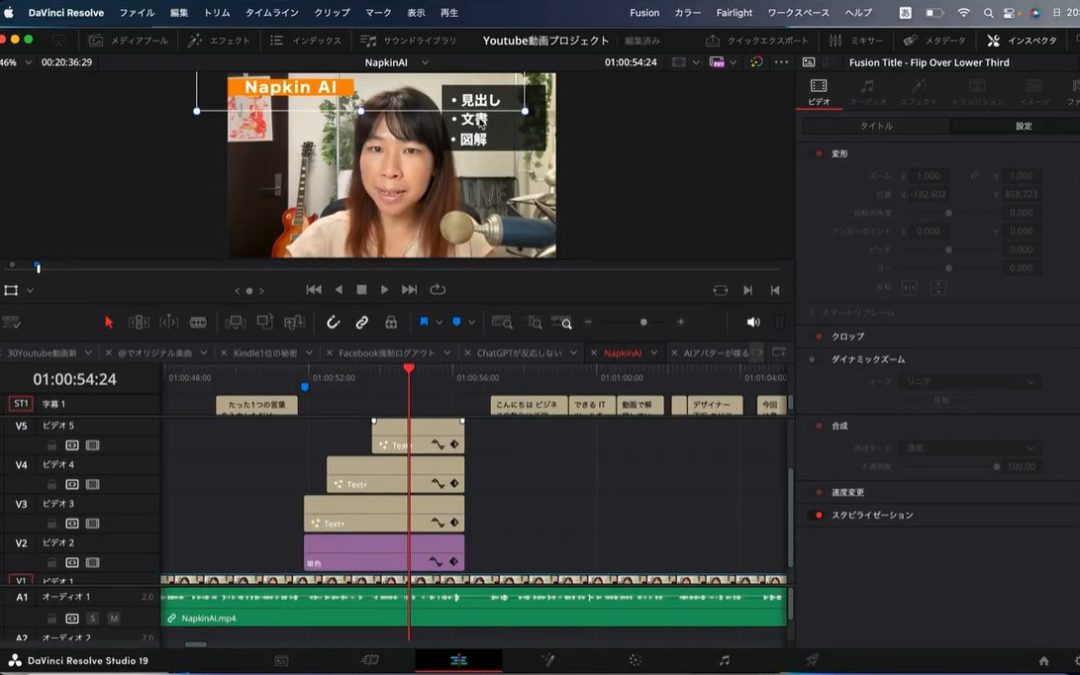Toggle linked selection of clips
Screen dimensions: 1080x675
361,322
